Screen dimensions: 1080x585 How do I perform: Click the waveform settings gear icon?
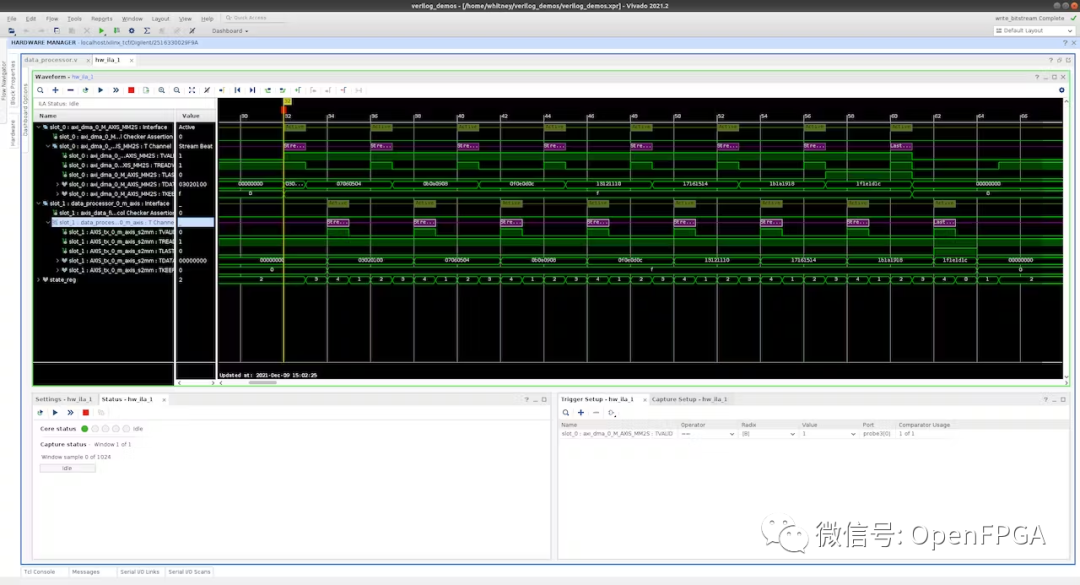coord(1062,90)
